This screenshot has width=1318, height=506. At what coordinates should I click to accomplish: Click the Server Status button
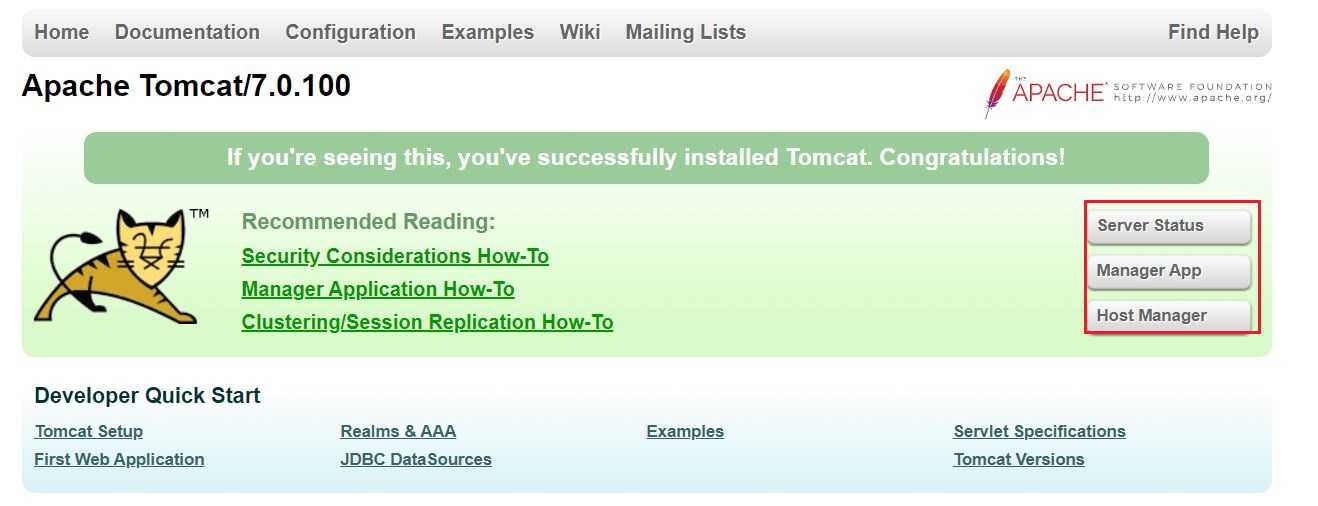[x=1169, y=226]
